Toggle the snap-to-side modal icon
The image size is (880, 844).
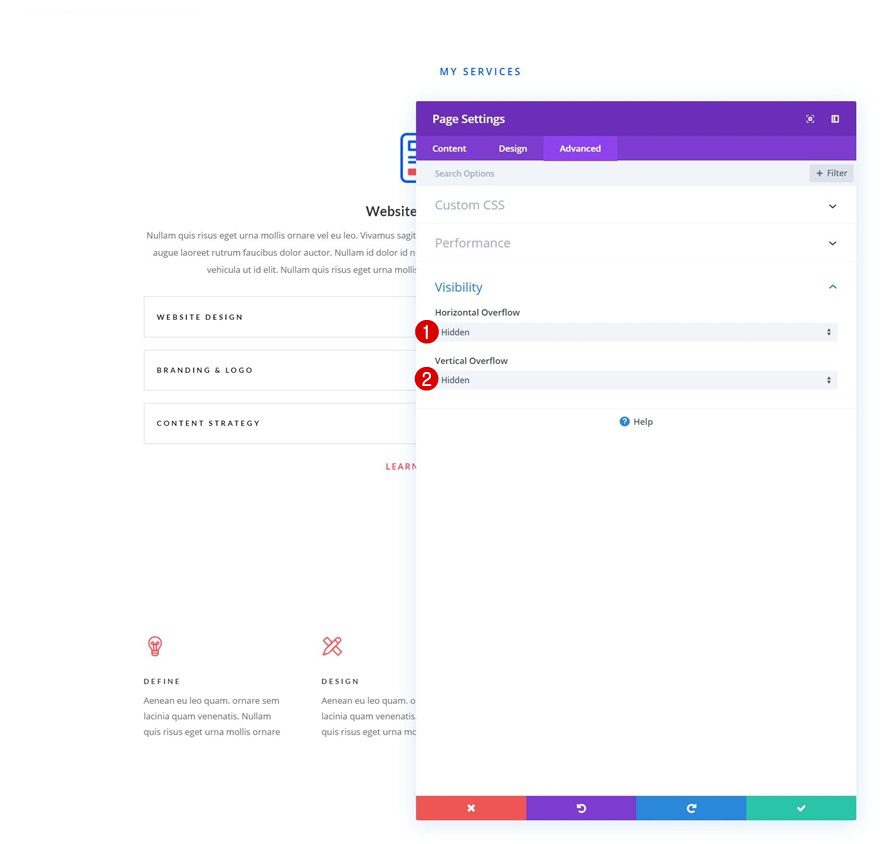(835, 118)
